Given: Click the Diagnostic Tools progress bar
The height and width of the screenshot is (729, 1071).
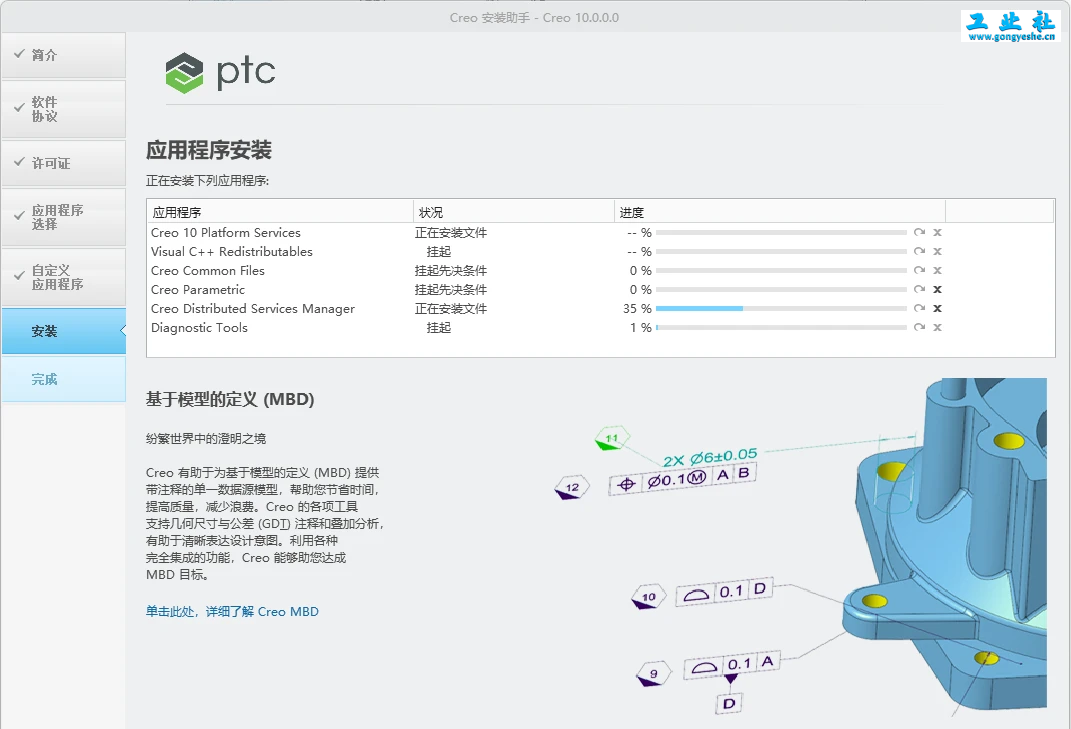Looking at the screenshot, I should coord(781,328).
